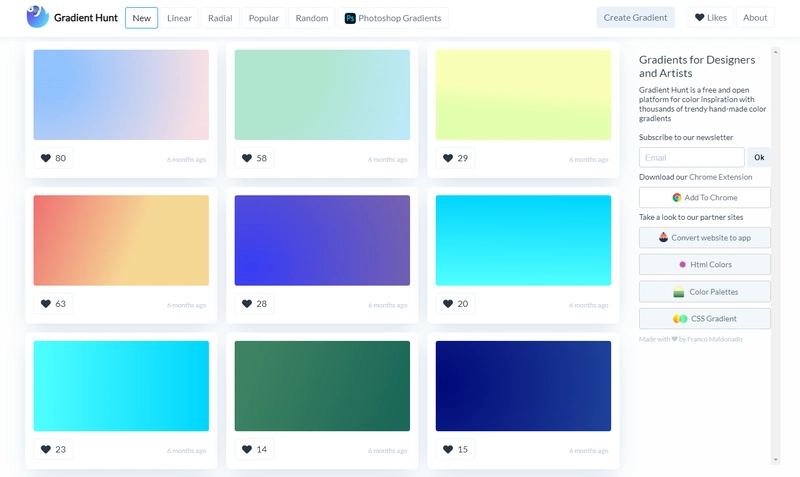
Task: Click the CSS Gradient circles icon
Action: pyautogui.click(x=680, y=319)
